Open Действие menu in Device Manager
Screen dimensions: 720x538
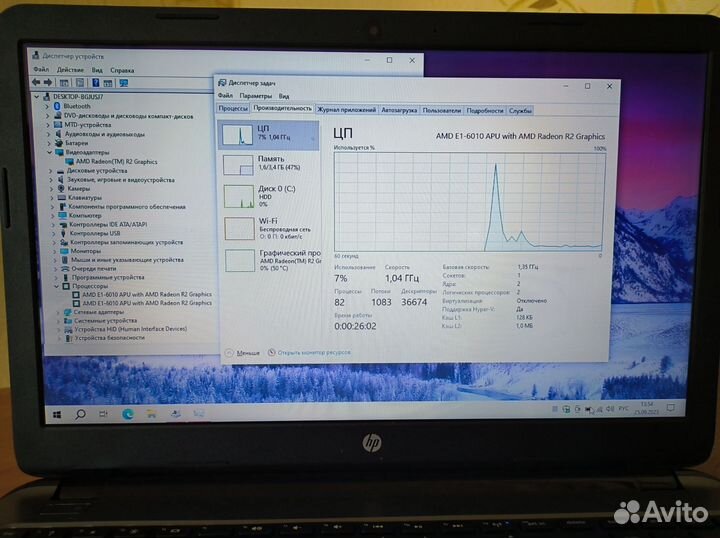coord(70,70)
